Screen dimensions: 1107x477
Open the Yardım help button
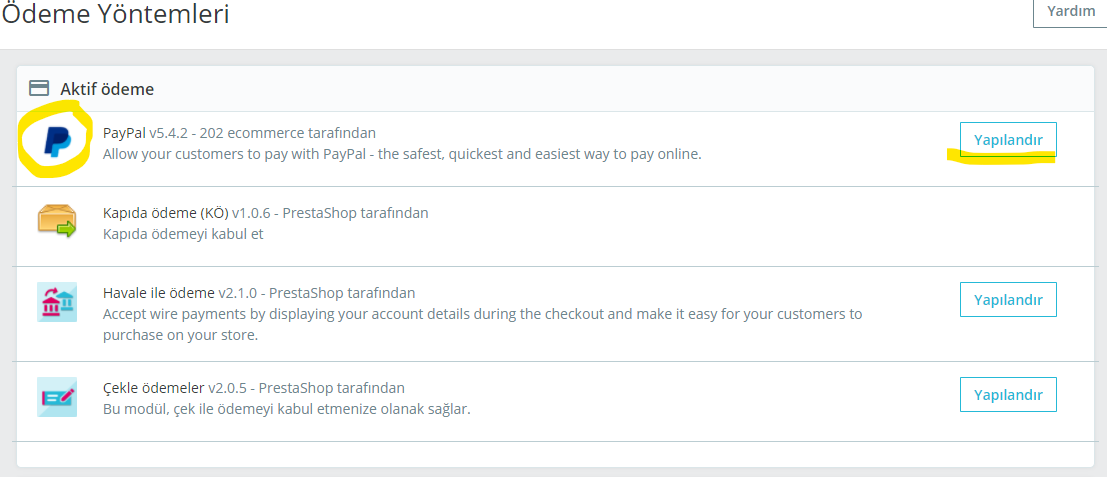(x=1070, y=11)
